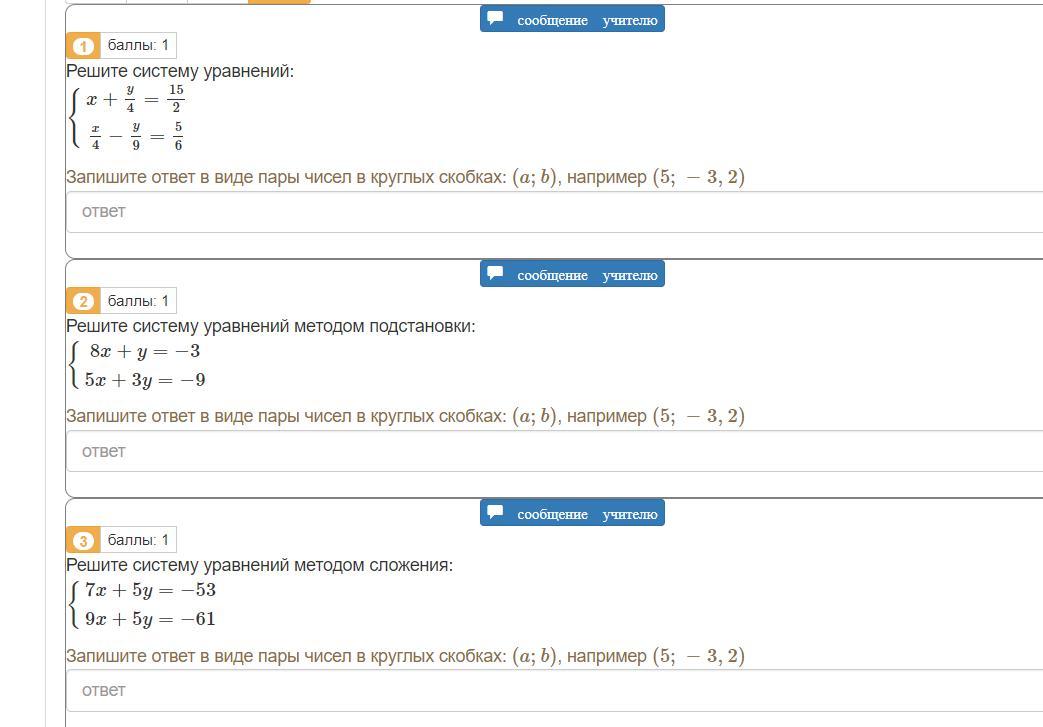Click the orange number 1 badge

(83, 46)
